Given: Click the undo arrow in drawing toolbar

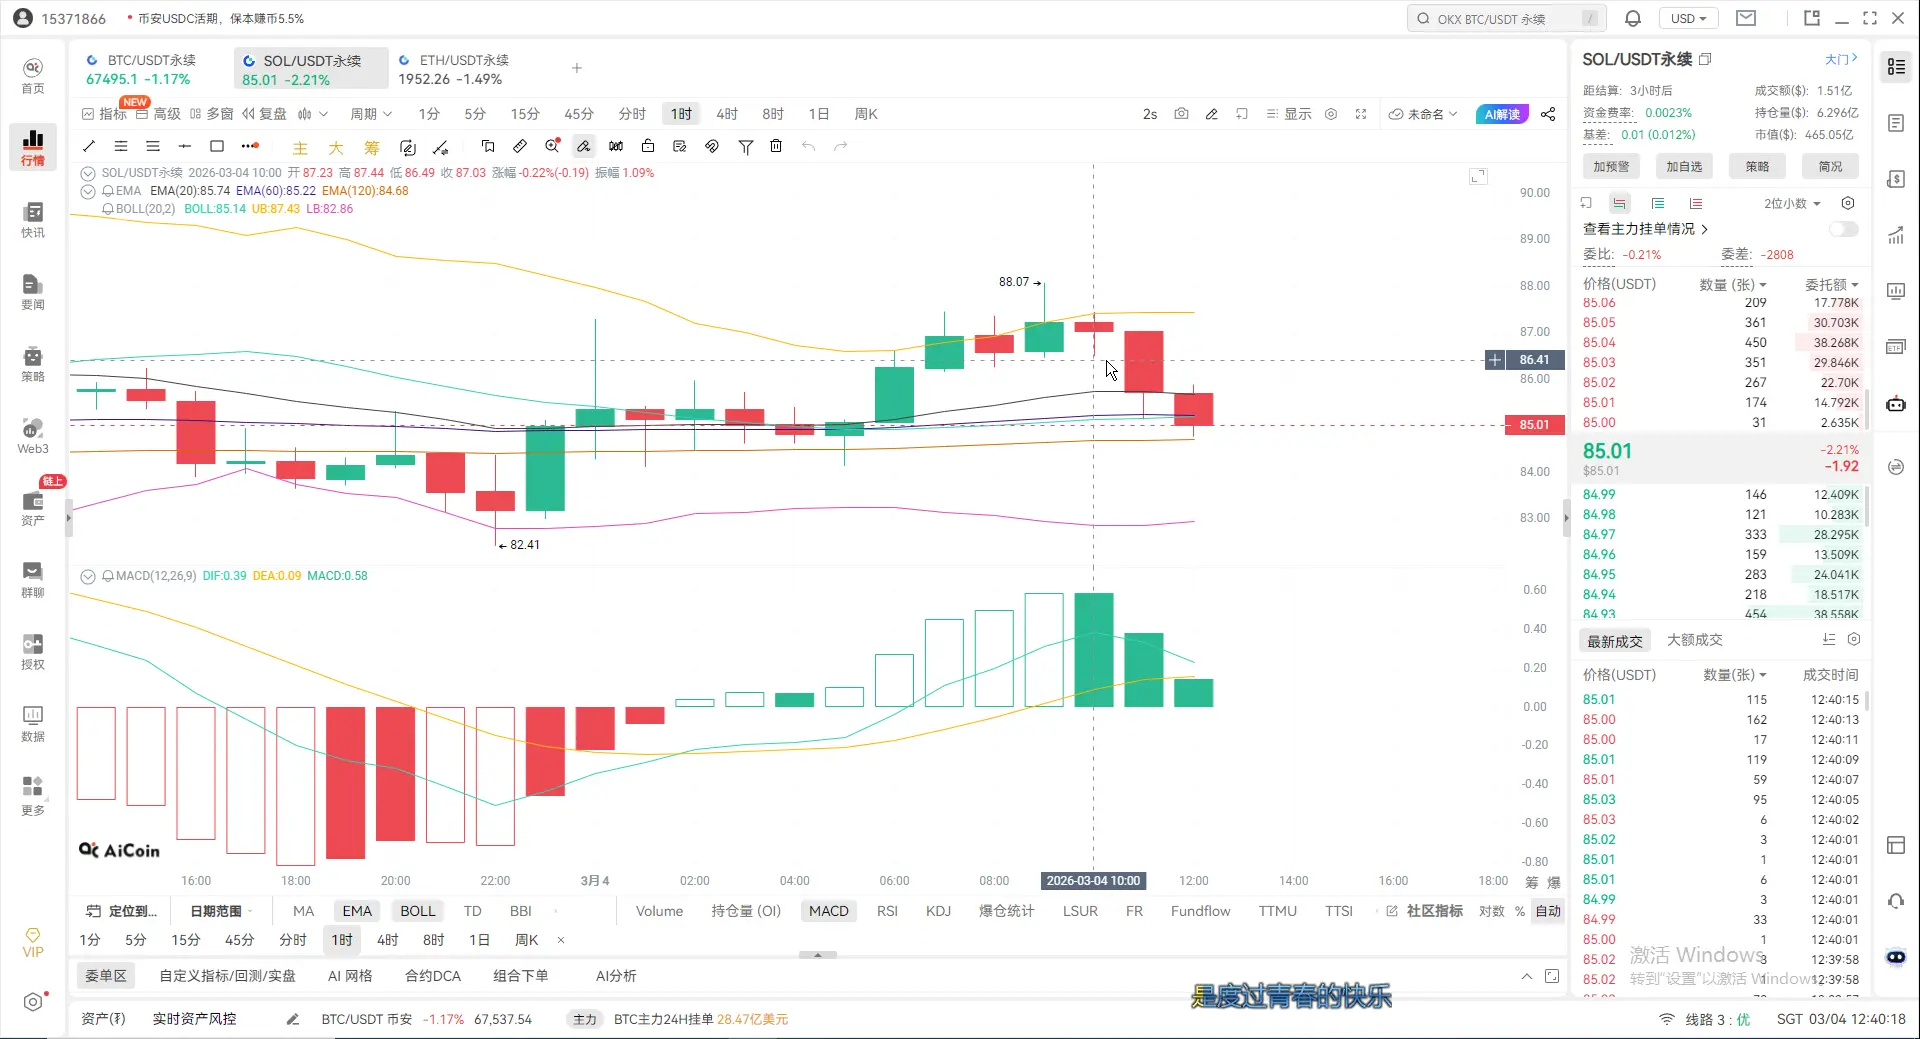Looking at the screenshot, I should click(808, 146).
